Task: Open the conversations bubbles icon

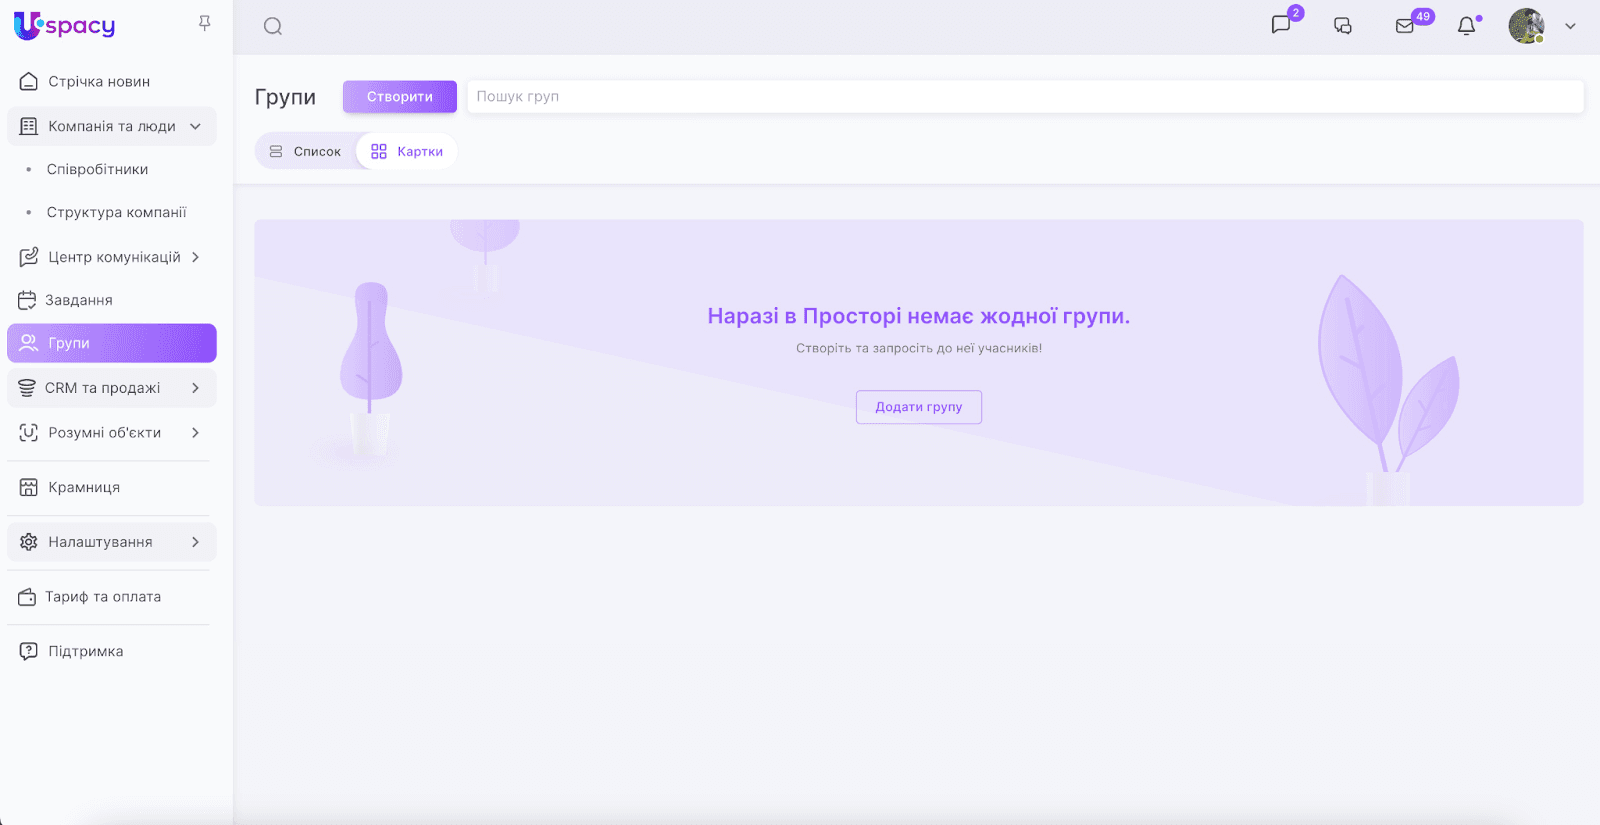Action: (1343, 26)
